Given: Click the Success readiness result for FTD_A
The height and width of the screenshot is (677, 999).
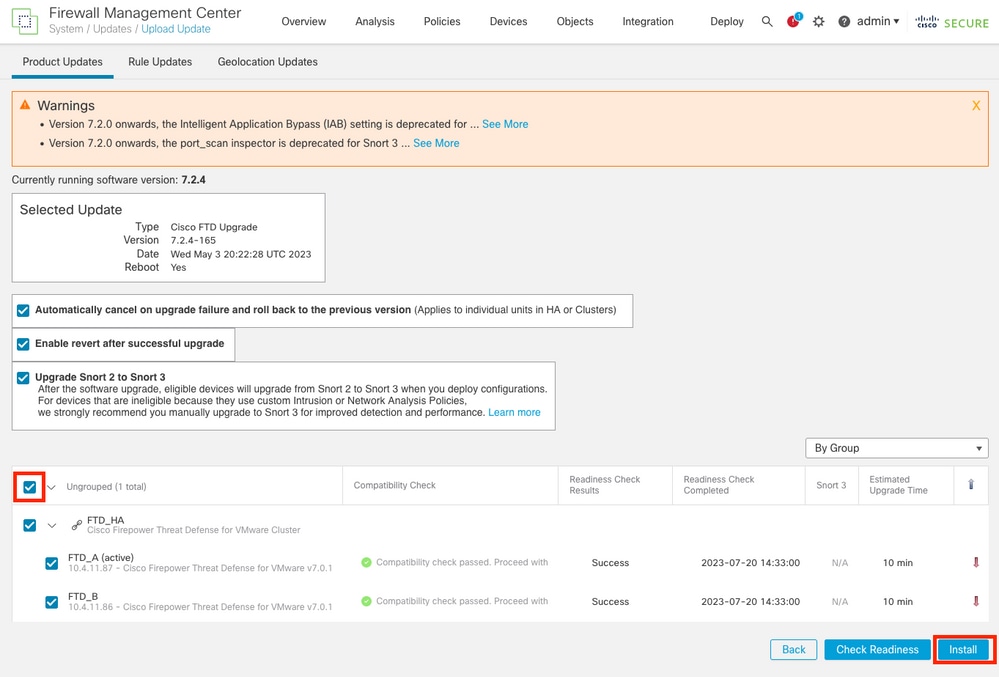Looking at the screenshot, I should point(610,563).
